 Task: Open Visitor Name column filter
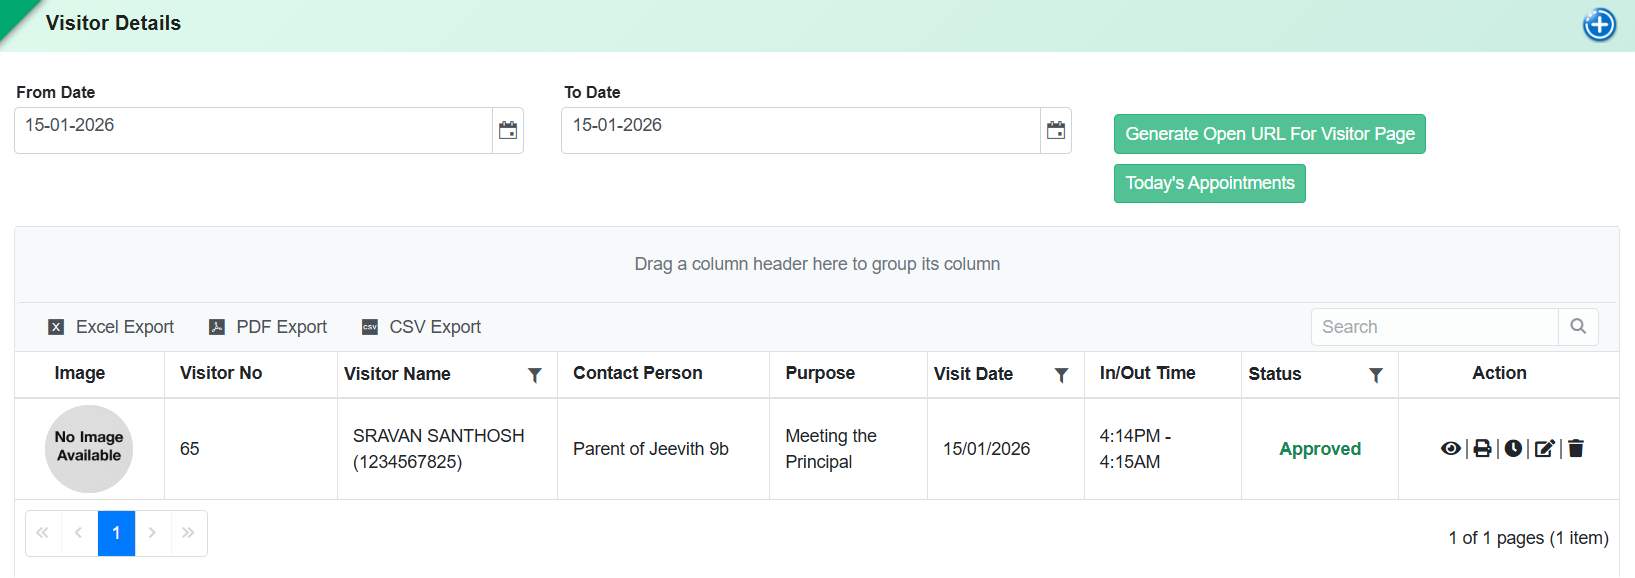pyautogui.click(x=535, y=375)
